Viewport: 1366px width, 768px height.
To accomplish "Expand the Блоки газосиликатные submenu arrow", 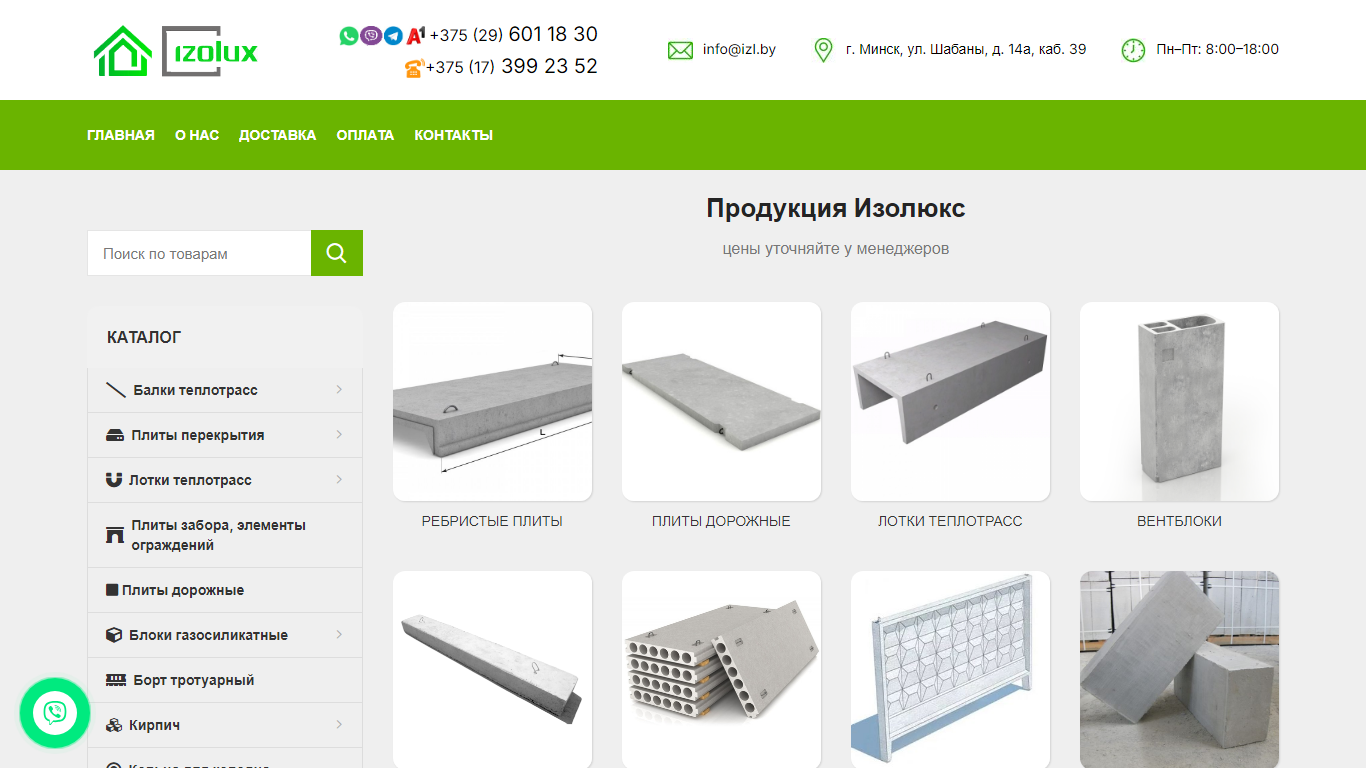I will click(339, 635).
